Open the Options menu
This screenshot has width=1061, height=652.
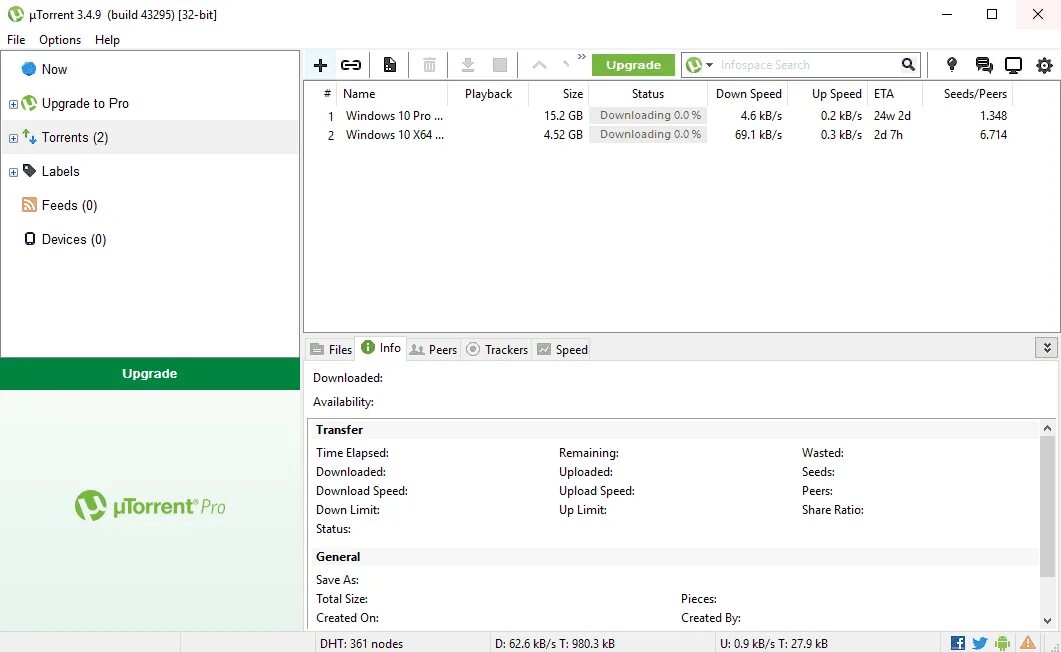coord(60,40)
